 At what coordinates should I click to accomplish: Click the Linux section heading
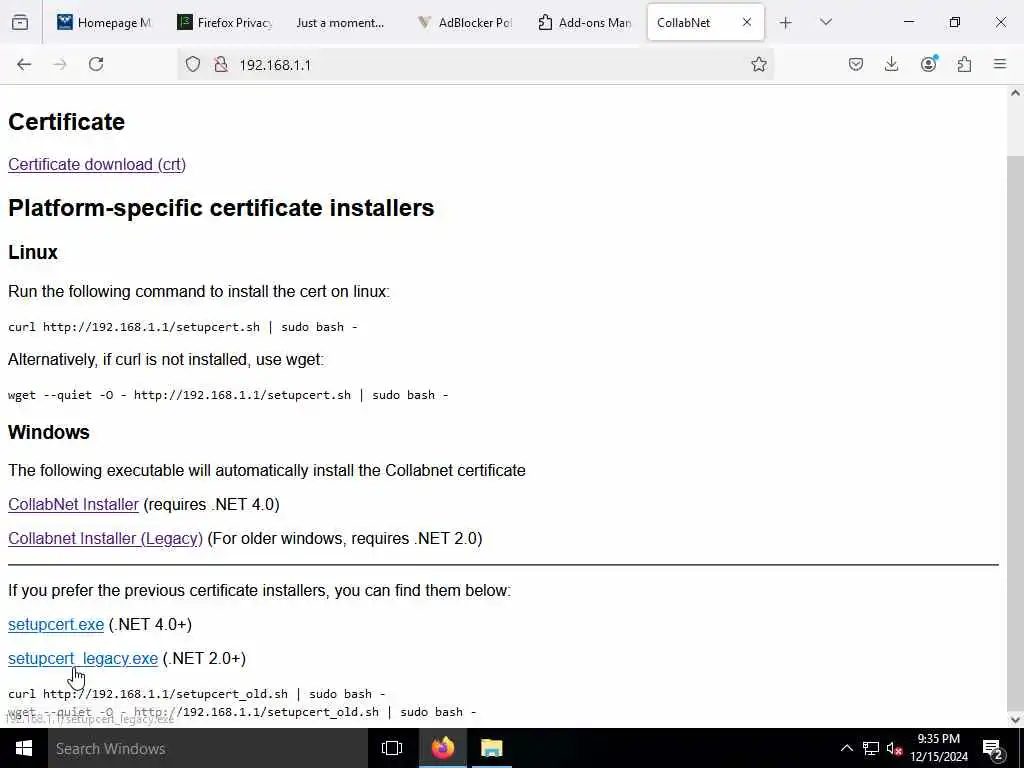tap(33, 252)
